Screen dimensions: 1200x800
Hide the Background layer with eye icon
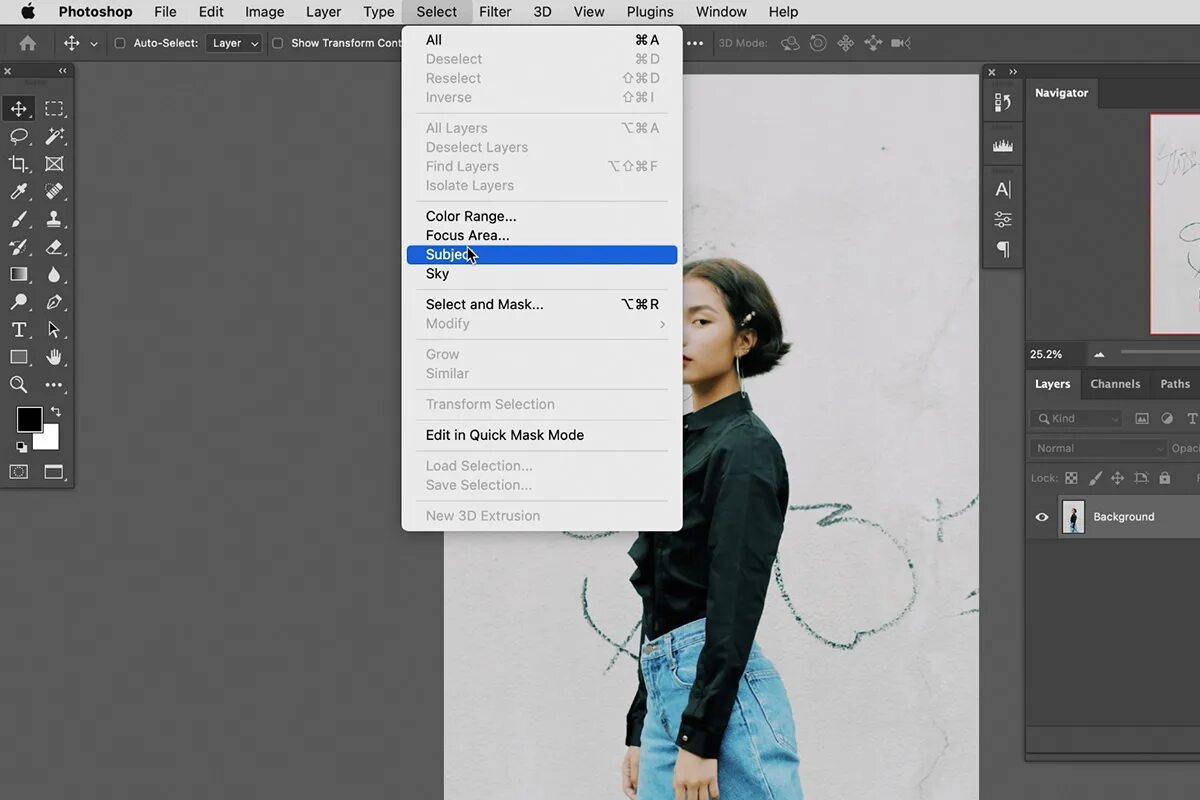[x=1042, y=517]
